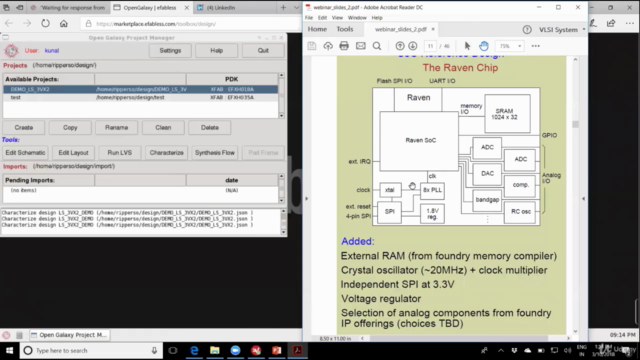Go to browser home page icon

64,24
